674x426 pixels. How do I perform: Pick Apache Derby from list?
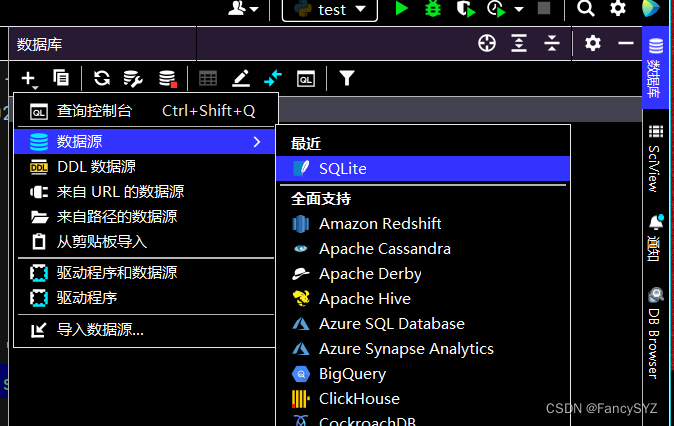[423, 274]
